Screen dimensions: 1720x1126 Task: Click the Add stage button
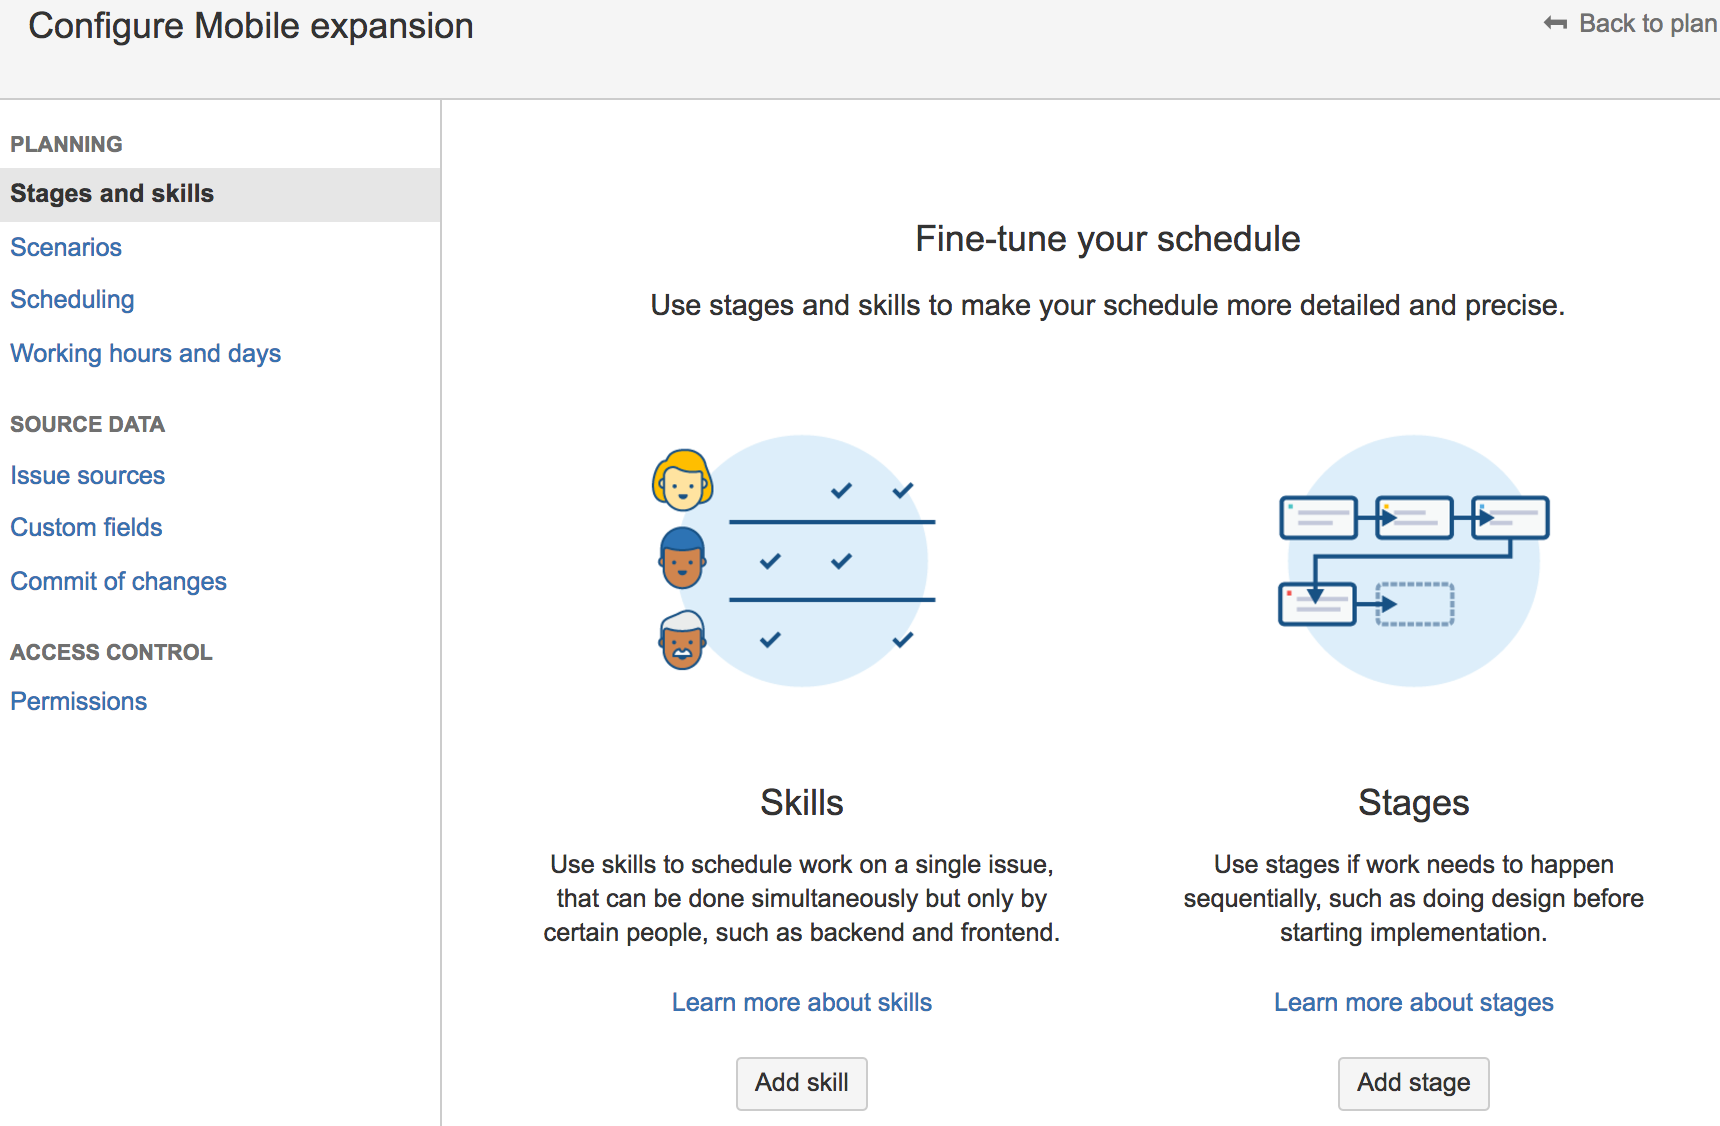point(1414,1083)
